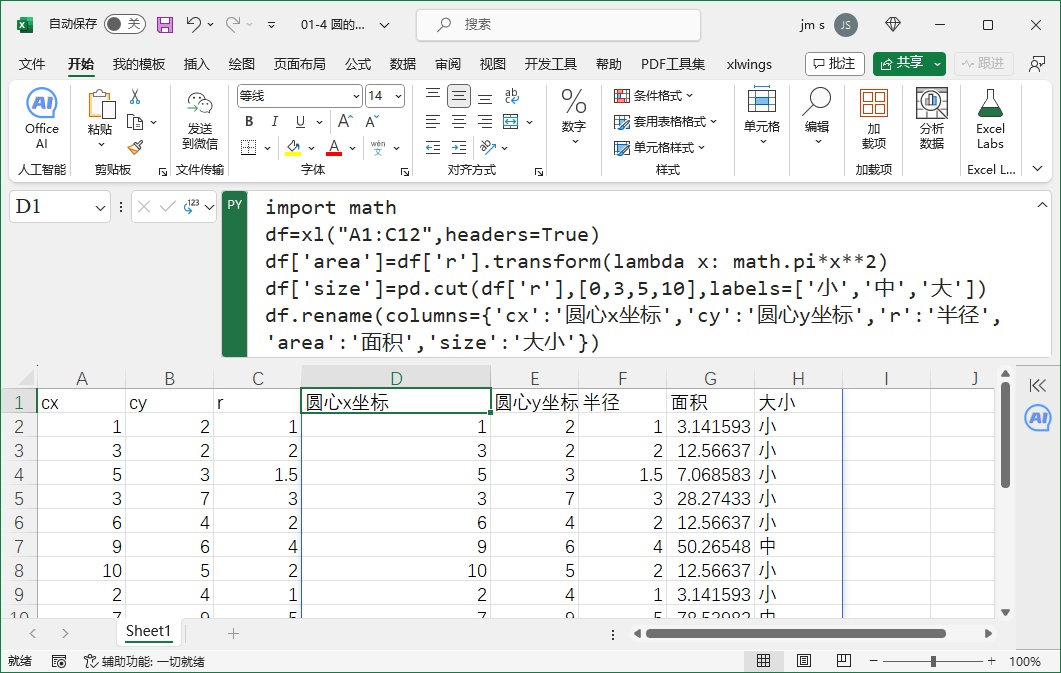Screen dimensions: 1061x673
Task: Switch to Normal view in status bar
Action: (x=763, y=661)
